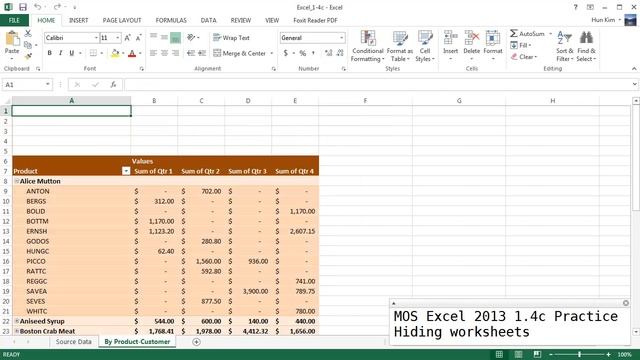Switch to the DATA ribbon tab
This screenshot has width=640, height=360.
click(208, 20)
